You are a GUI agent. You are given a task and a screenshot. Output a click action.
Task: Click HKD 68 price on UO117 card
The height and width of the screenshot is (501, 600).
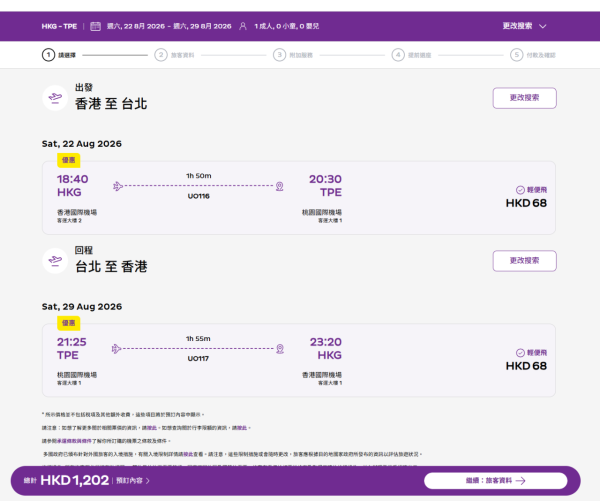[x=526, y=366]
